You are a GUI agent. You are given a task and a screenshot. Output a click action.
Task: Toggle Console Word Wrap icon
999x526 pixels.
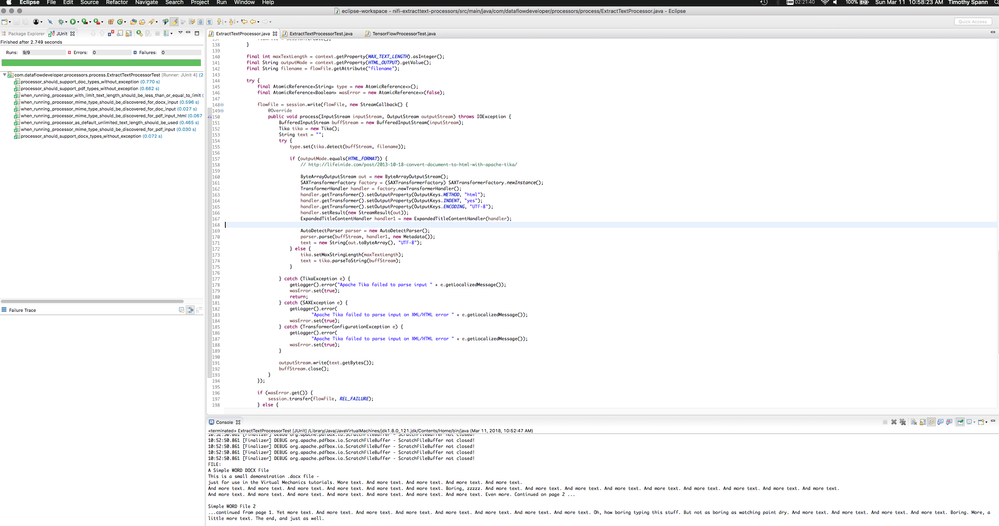[931, 422]
